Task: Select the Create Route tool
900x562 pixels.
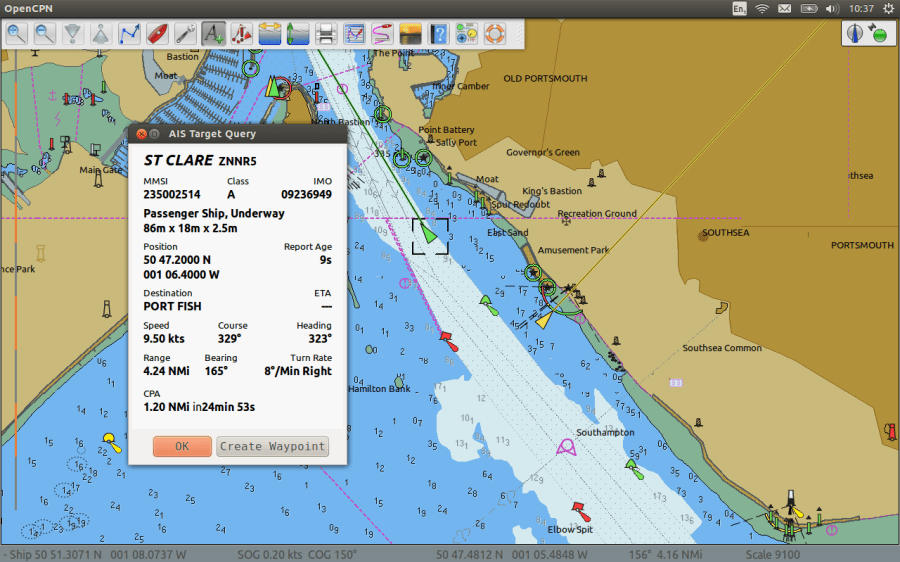Action: point(129,34)
